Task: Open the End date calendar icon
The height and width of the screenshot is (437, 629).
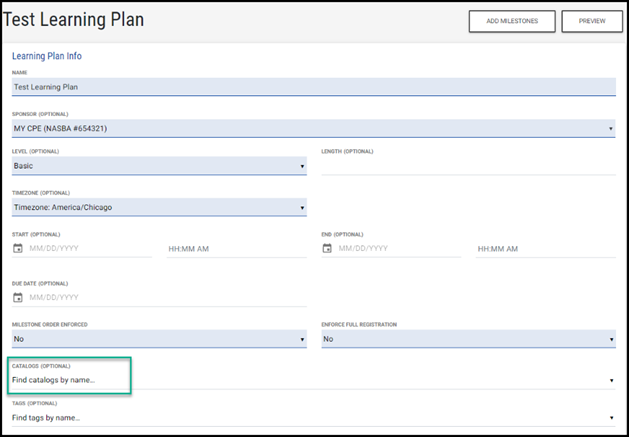Action: pyautogui.click(x=327, y=248)
